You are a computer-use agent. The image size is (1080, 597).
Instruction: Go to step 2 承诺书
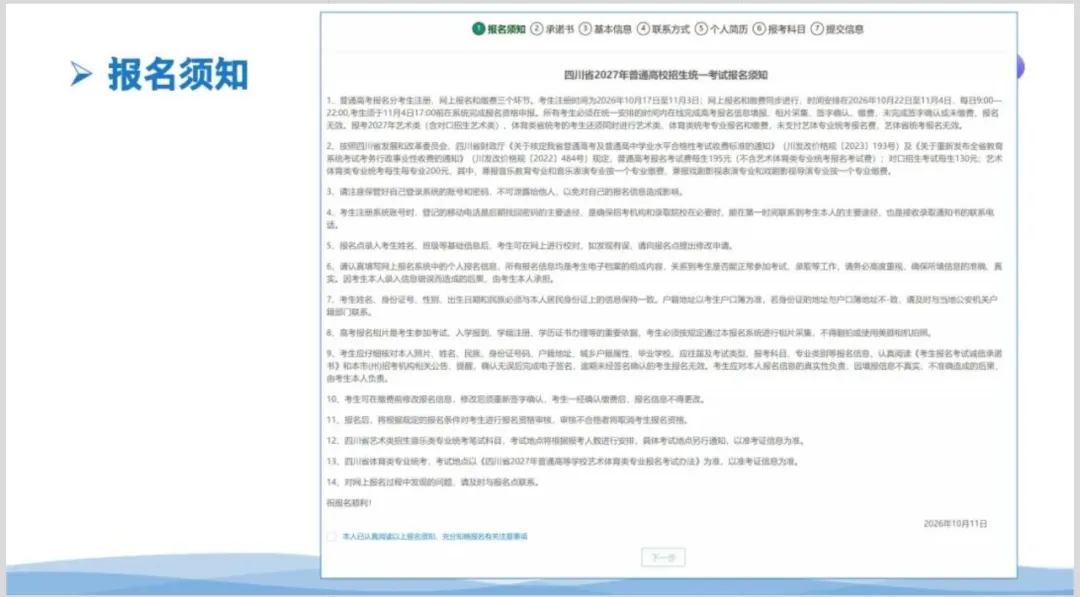(552, 29)
